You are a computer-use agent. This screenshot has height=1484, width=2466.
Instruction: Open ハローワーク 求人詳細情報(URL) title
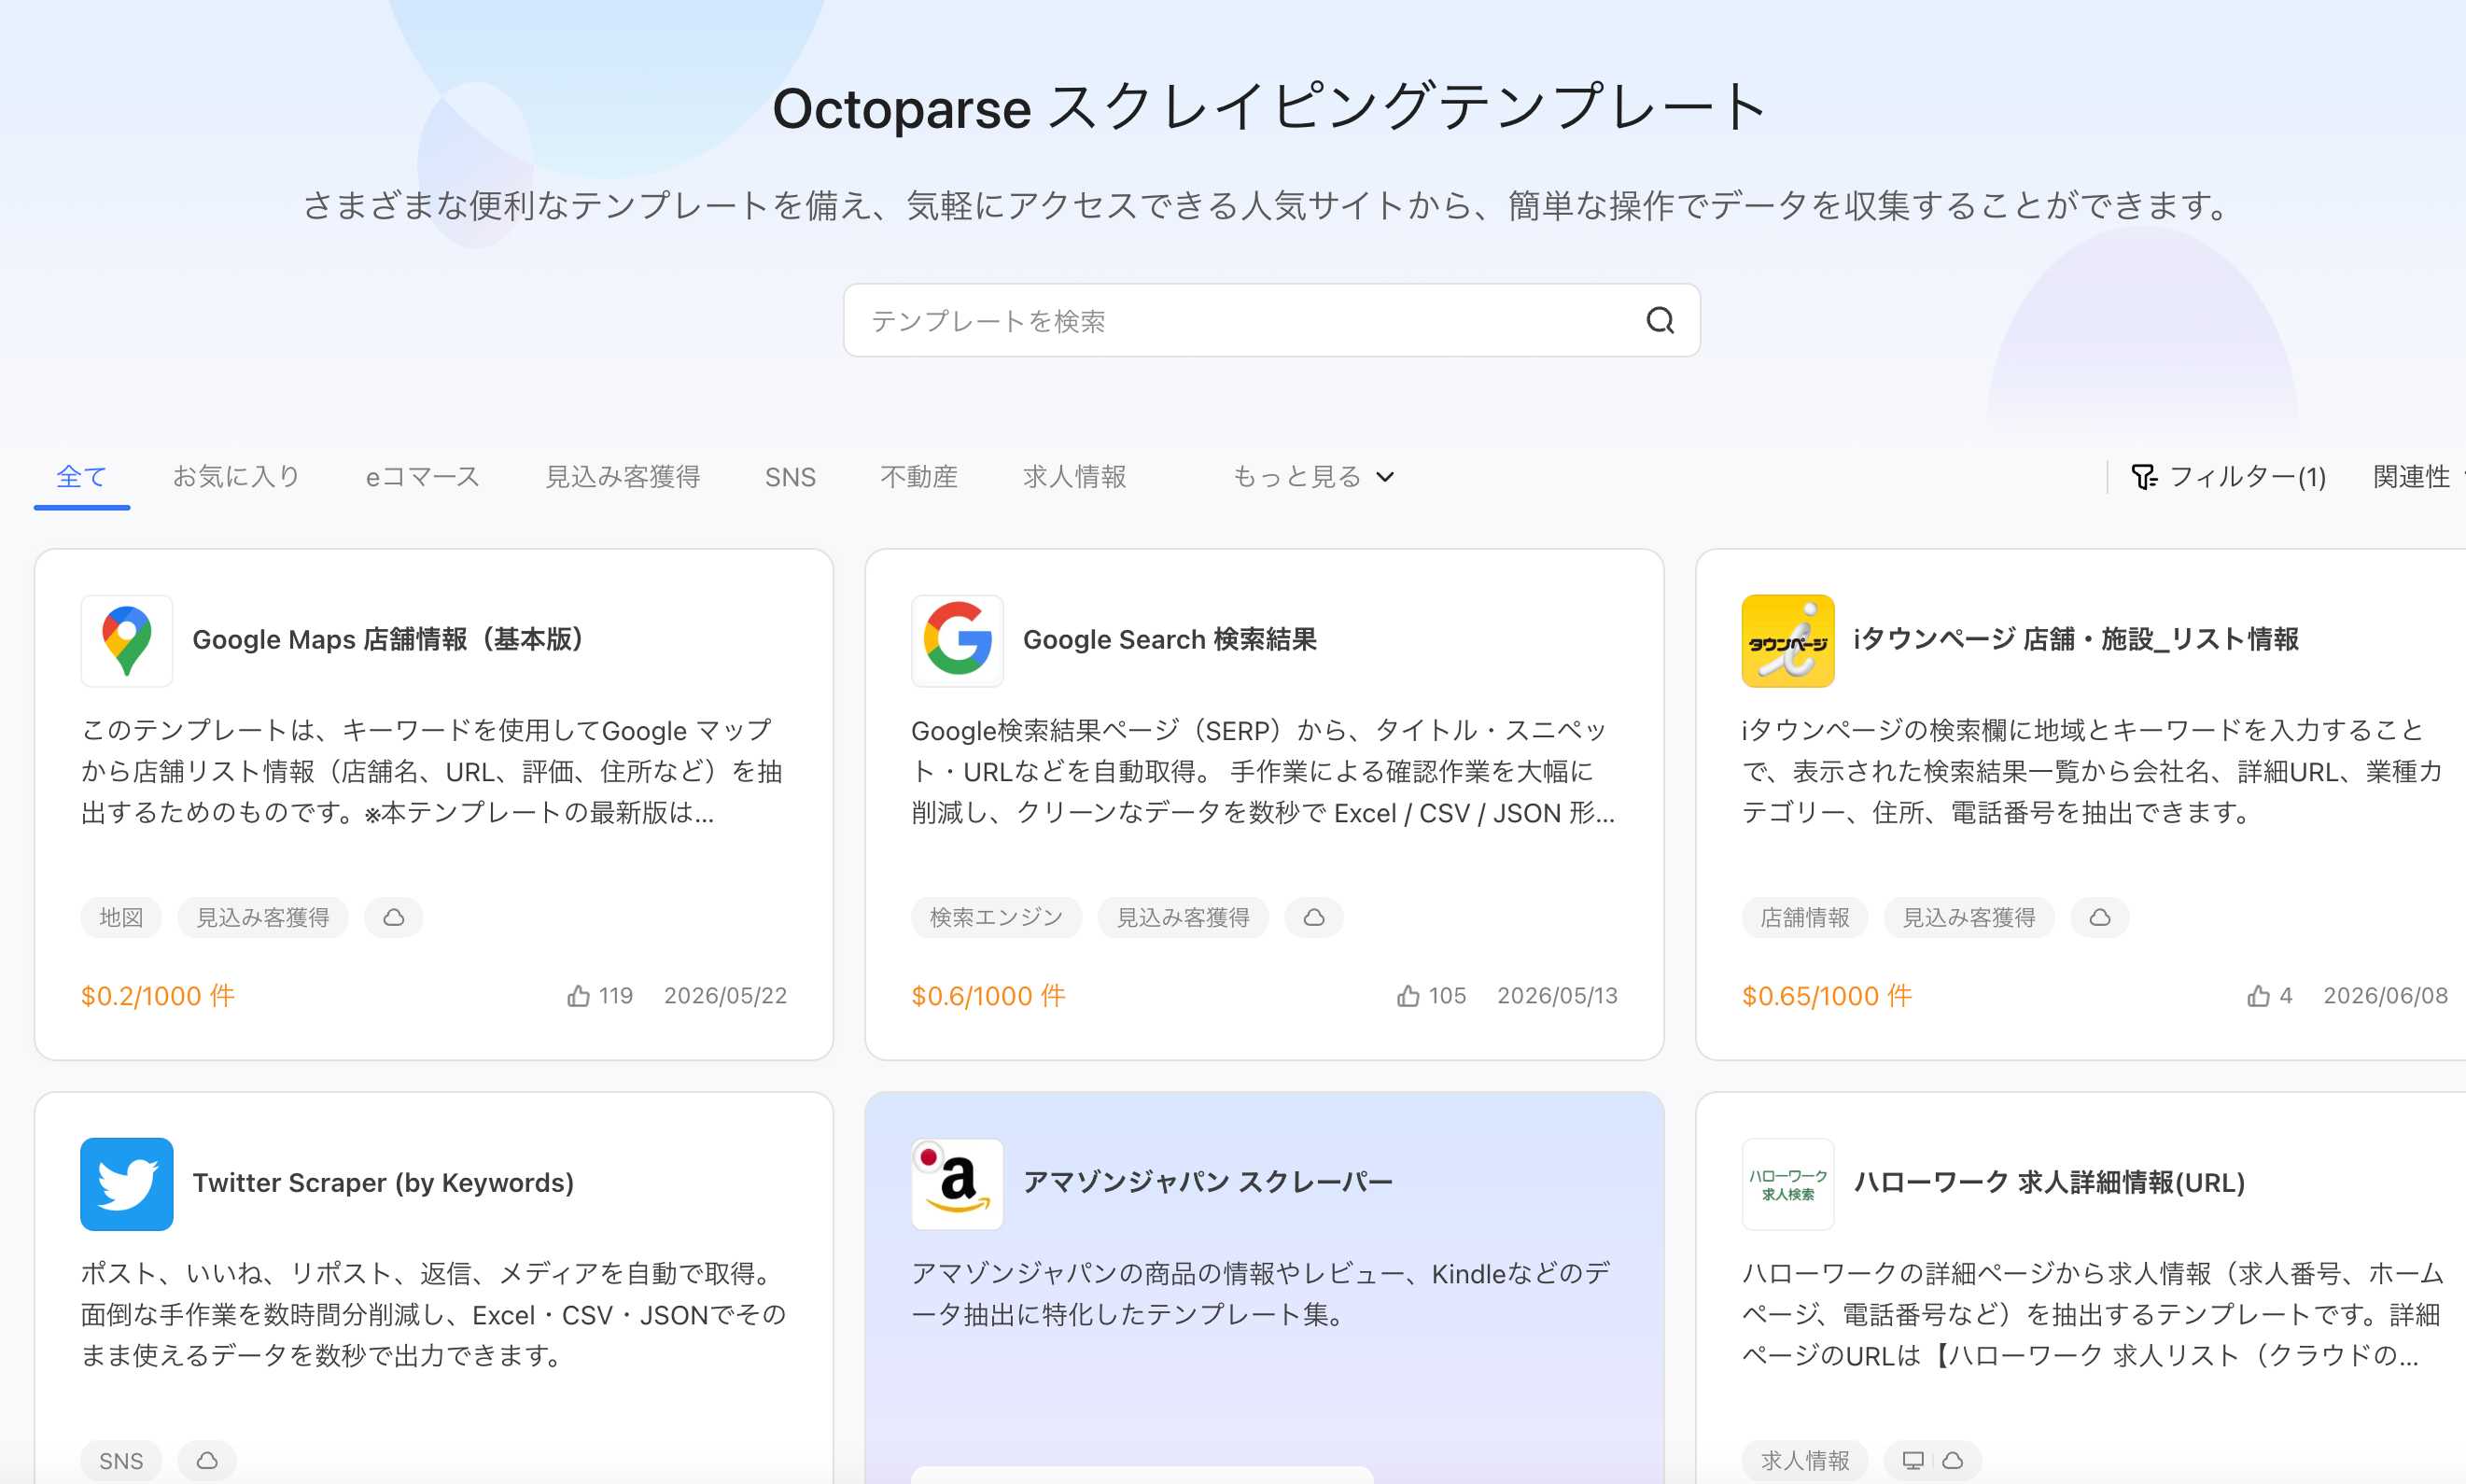(2050, 1183)
